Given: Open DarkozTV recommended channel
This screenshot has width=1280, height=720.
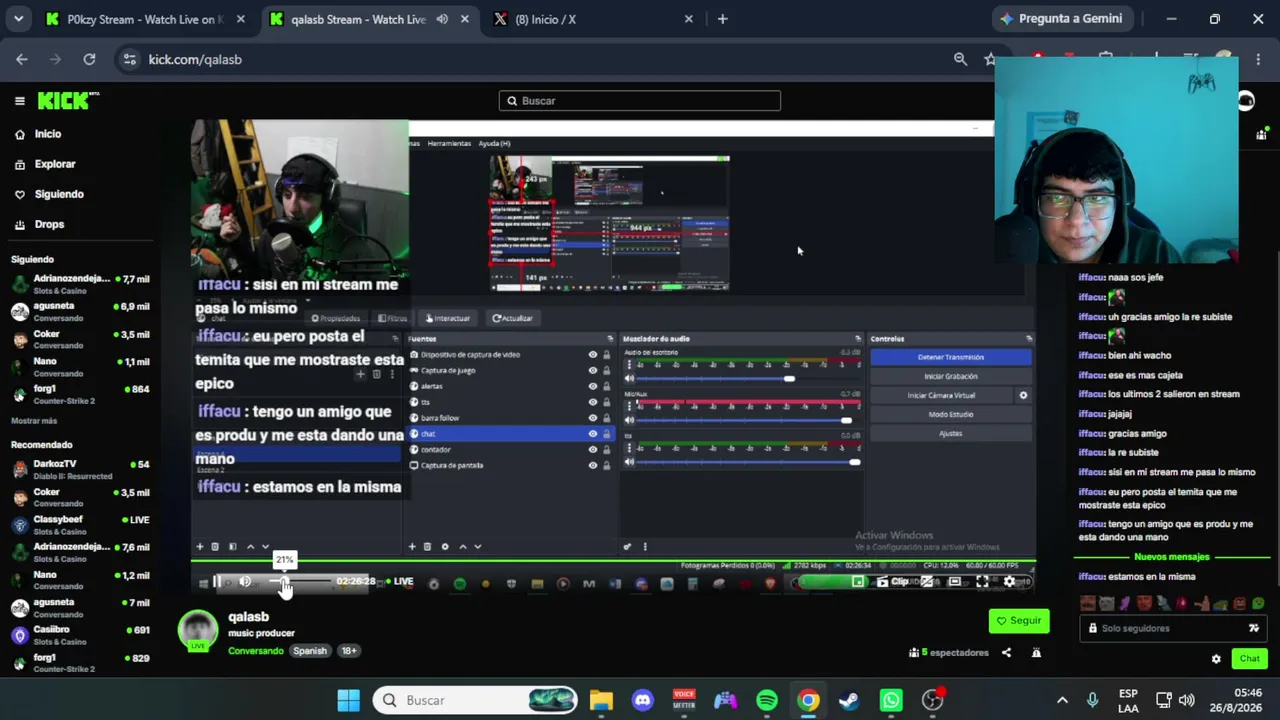Looking at the screenshot, I should 81,469.
